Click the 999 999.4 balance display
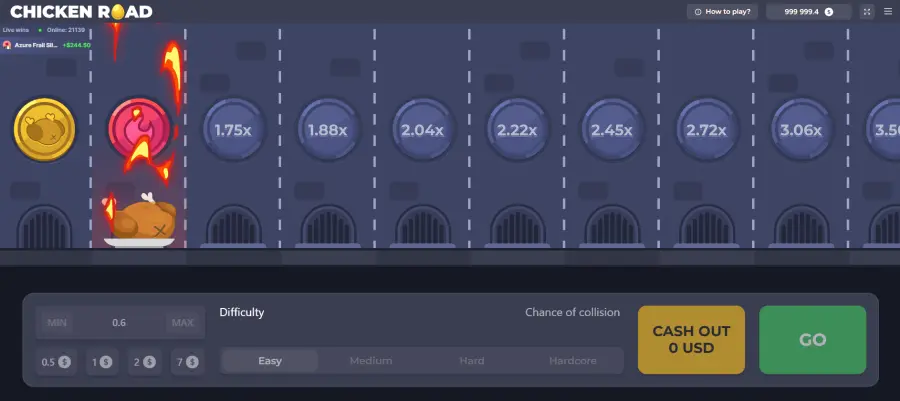 809,11
